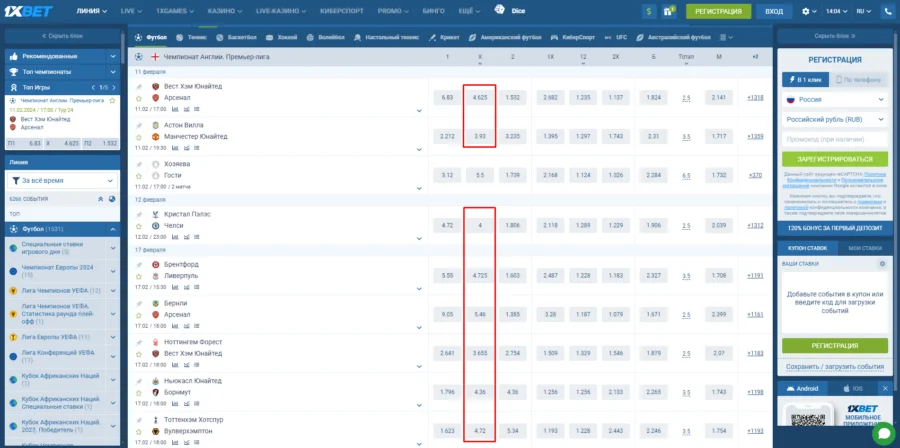Open the gift bonus icon in header
Screen dimensions: 900x448
670,11
